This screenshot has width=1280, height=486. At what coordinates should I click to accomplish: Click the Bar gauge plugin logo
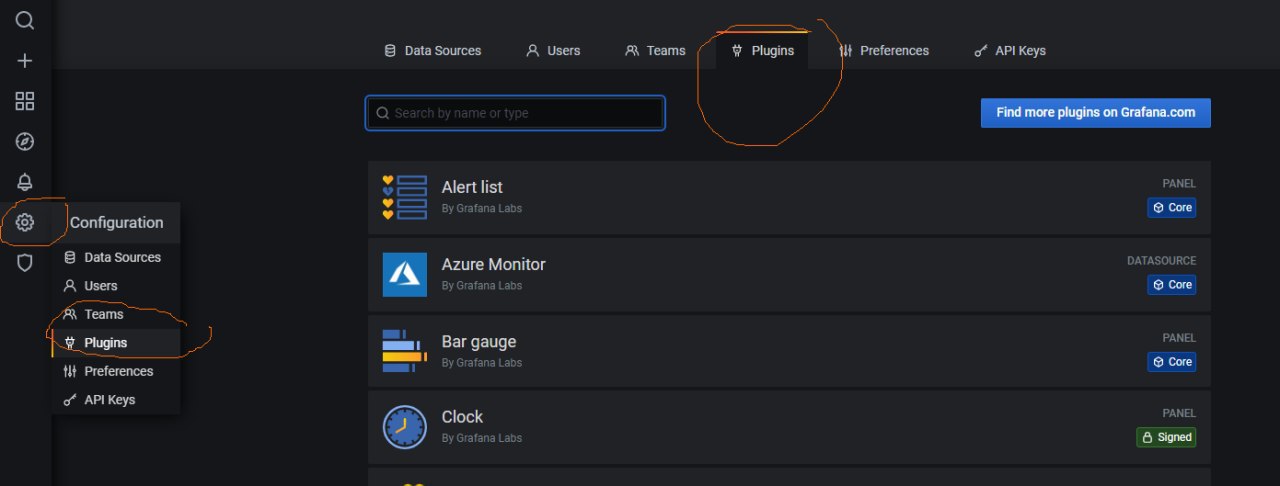404,351
